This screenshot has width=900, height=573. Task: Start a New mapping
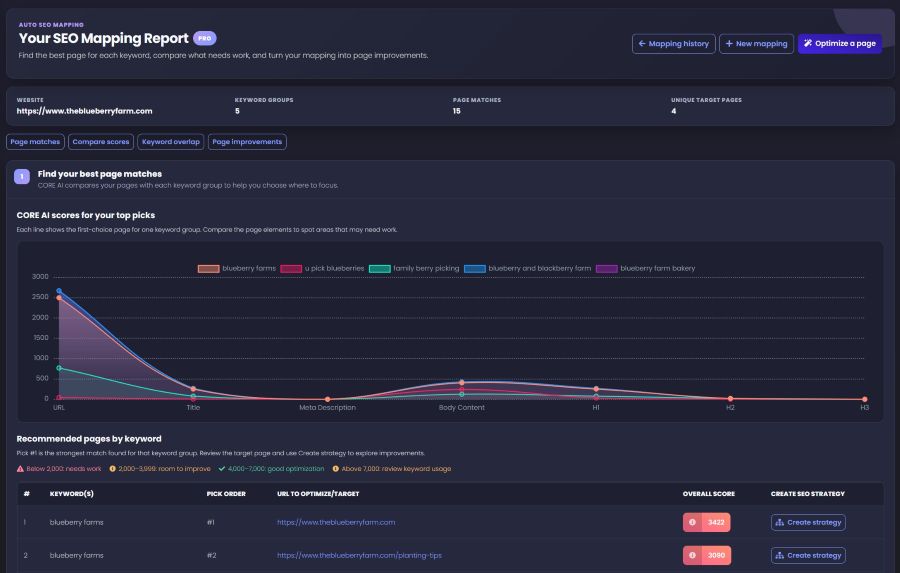(756, 44)
